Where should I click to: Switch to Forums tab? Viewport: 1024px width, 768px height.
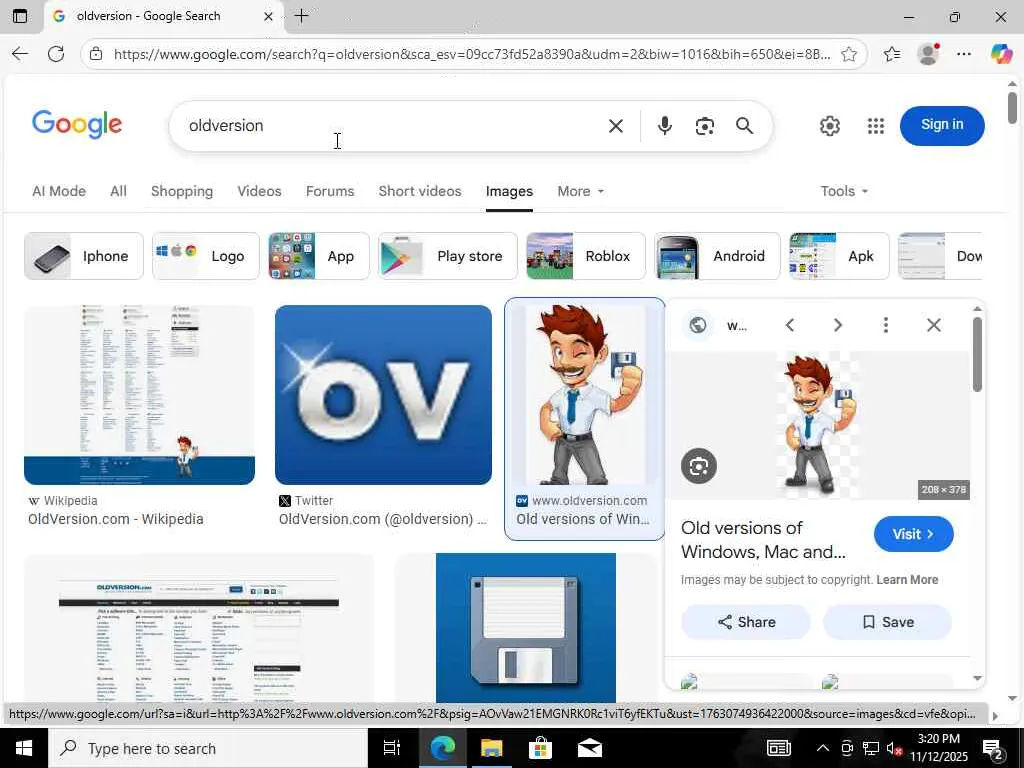click(330, 191)
